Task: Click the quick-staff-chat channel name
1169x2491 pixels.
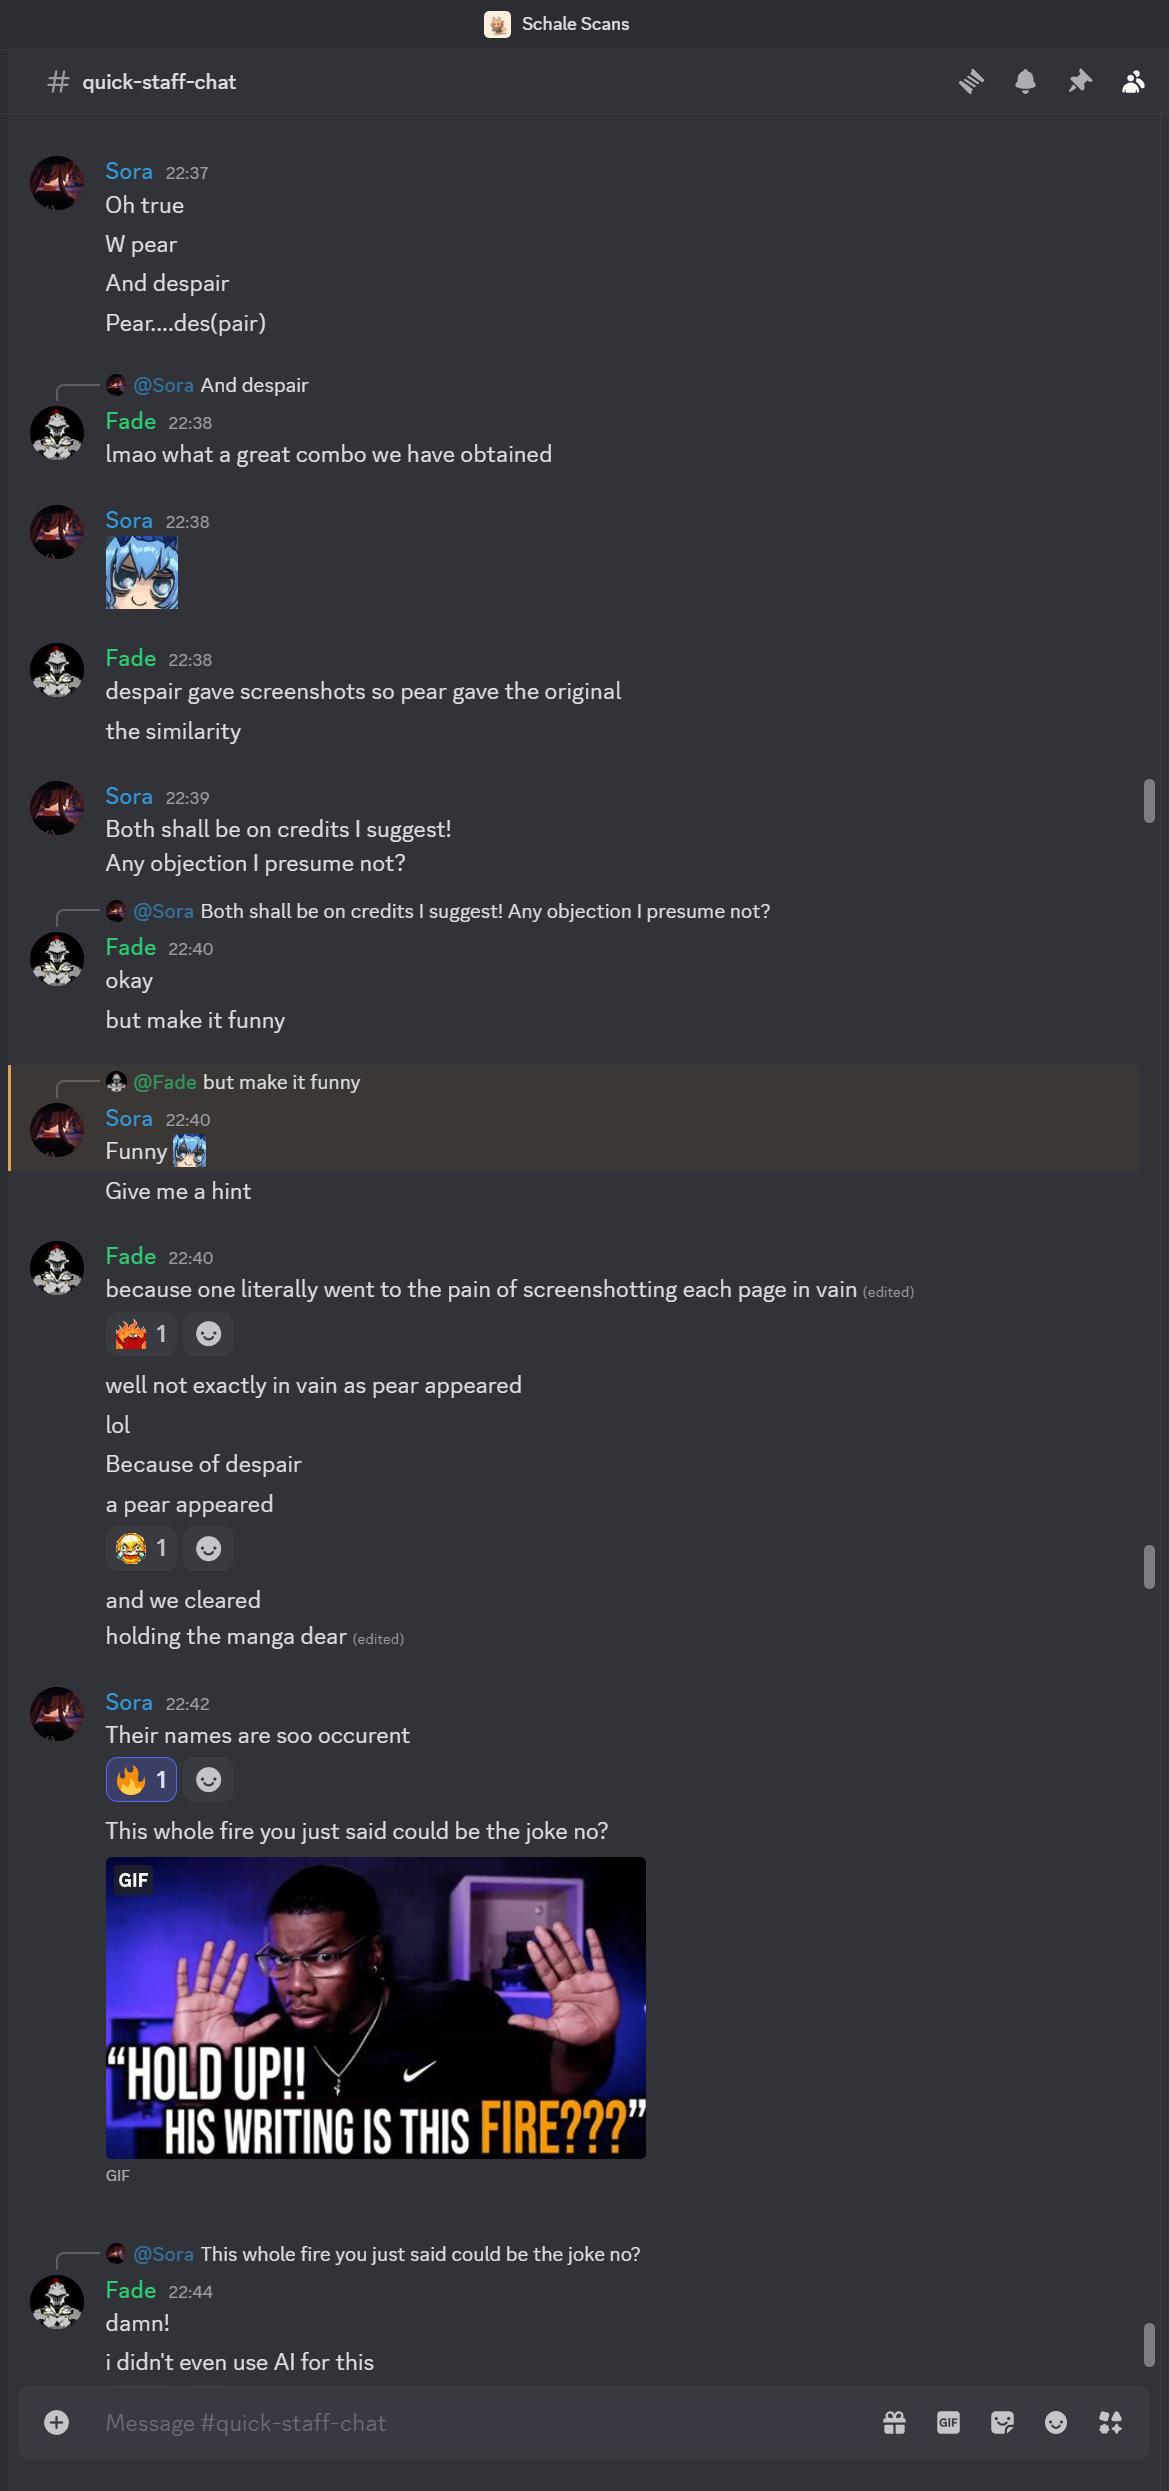Action: click(159, 82)
